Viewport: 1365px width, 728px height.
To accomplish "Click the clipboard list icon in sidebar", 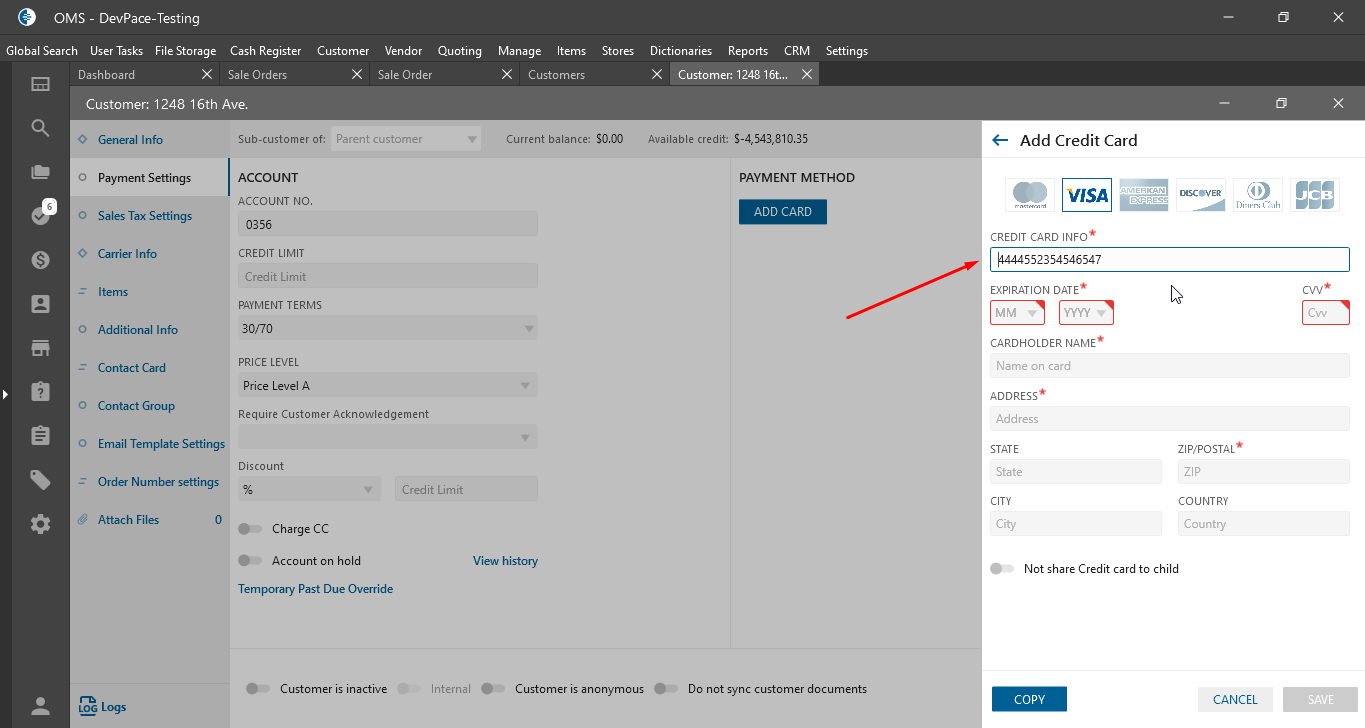I will pos(40,435).
